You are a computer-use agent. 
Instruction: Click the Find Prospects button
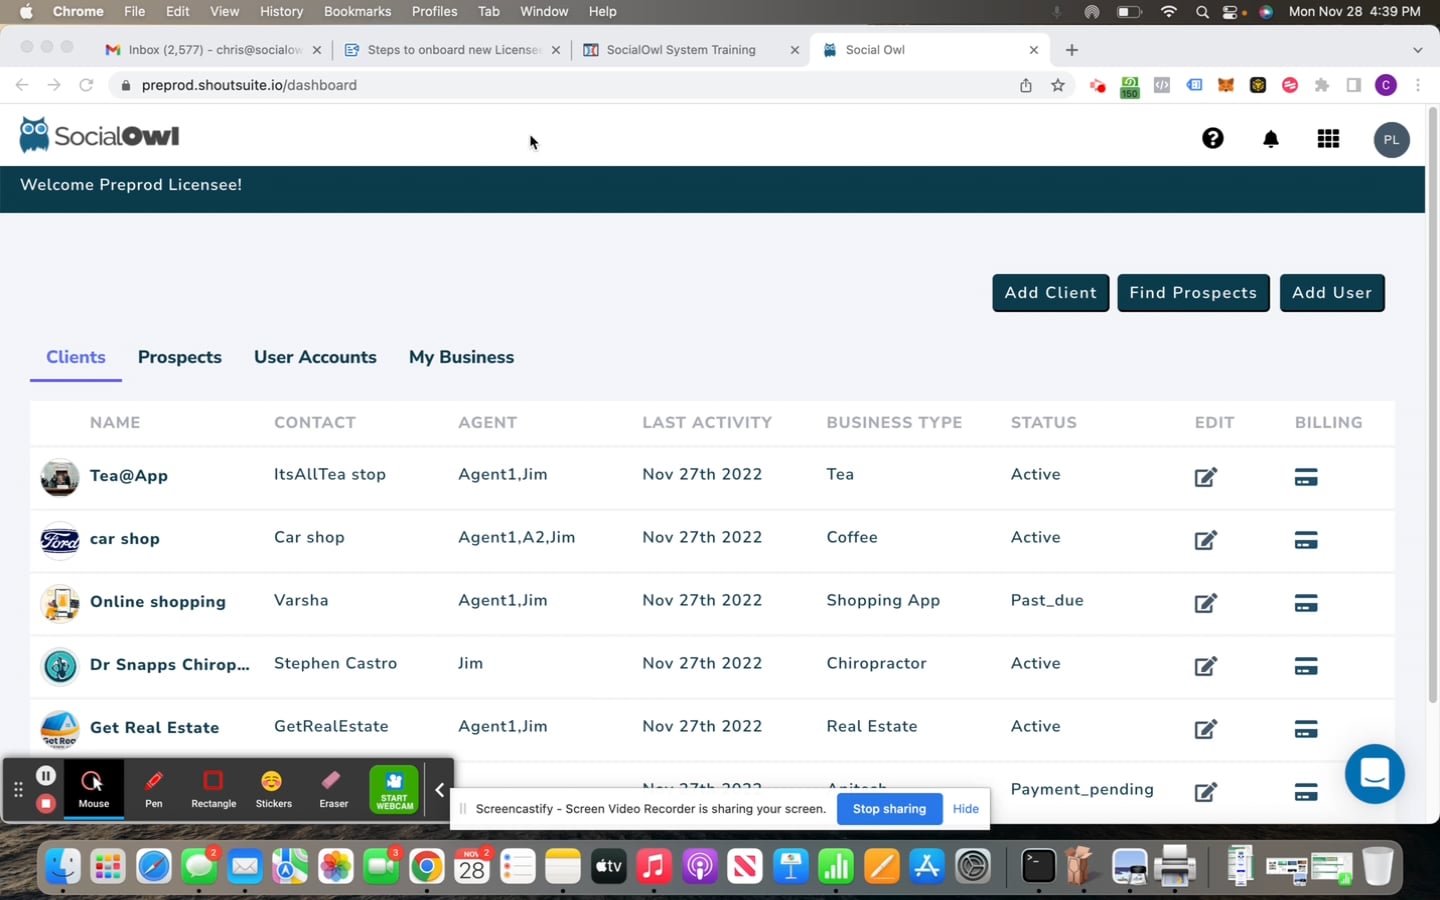click(x=1193, y=293)
